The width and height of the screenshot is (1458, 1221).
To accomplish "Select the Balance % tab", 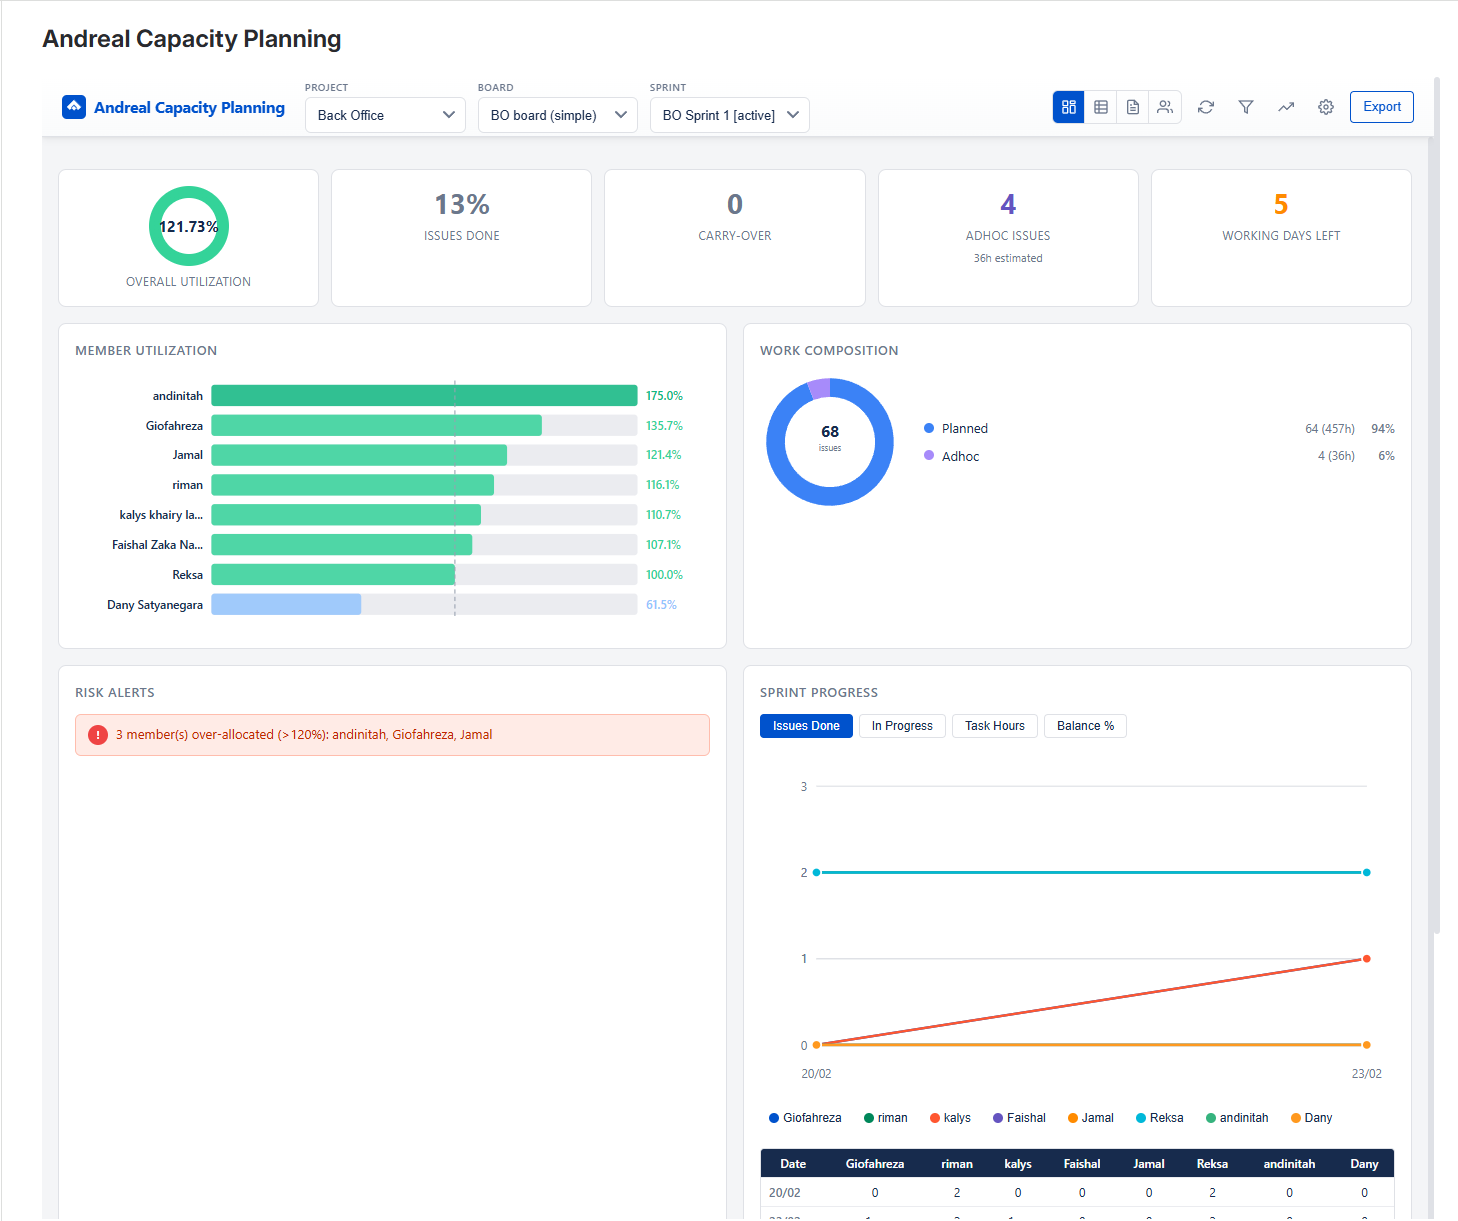I will [x=1085, y=725].
